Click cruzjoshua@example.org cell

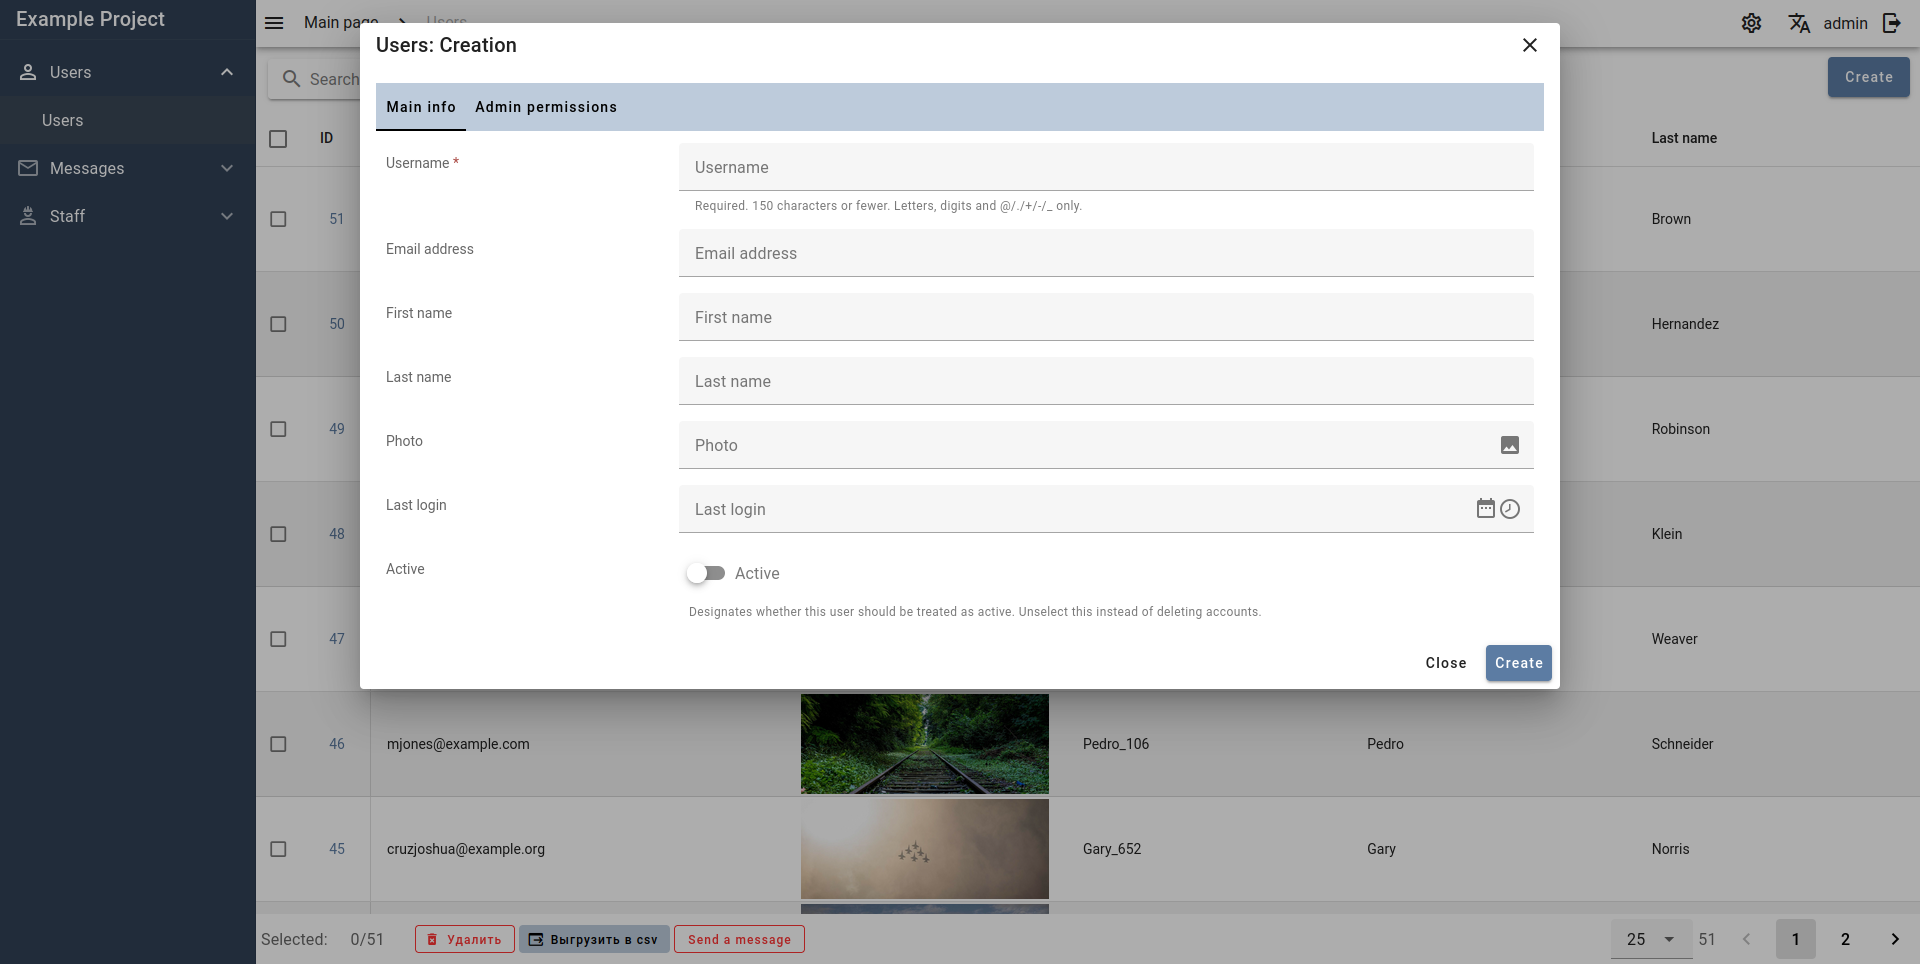(466, 849)
